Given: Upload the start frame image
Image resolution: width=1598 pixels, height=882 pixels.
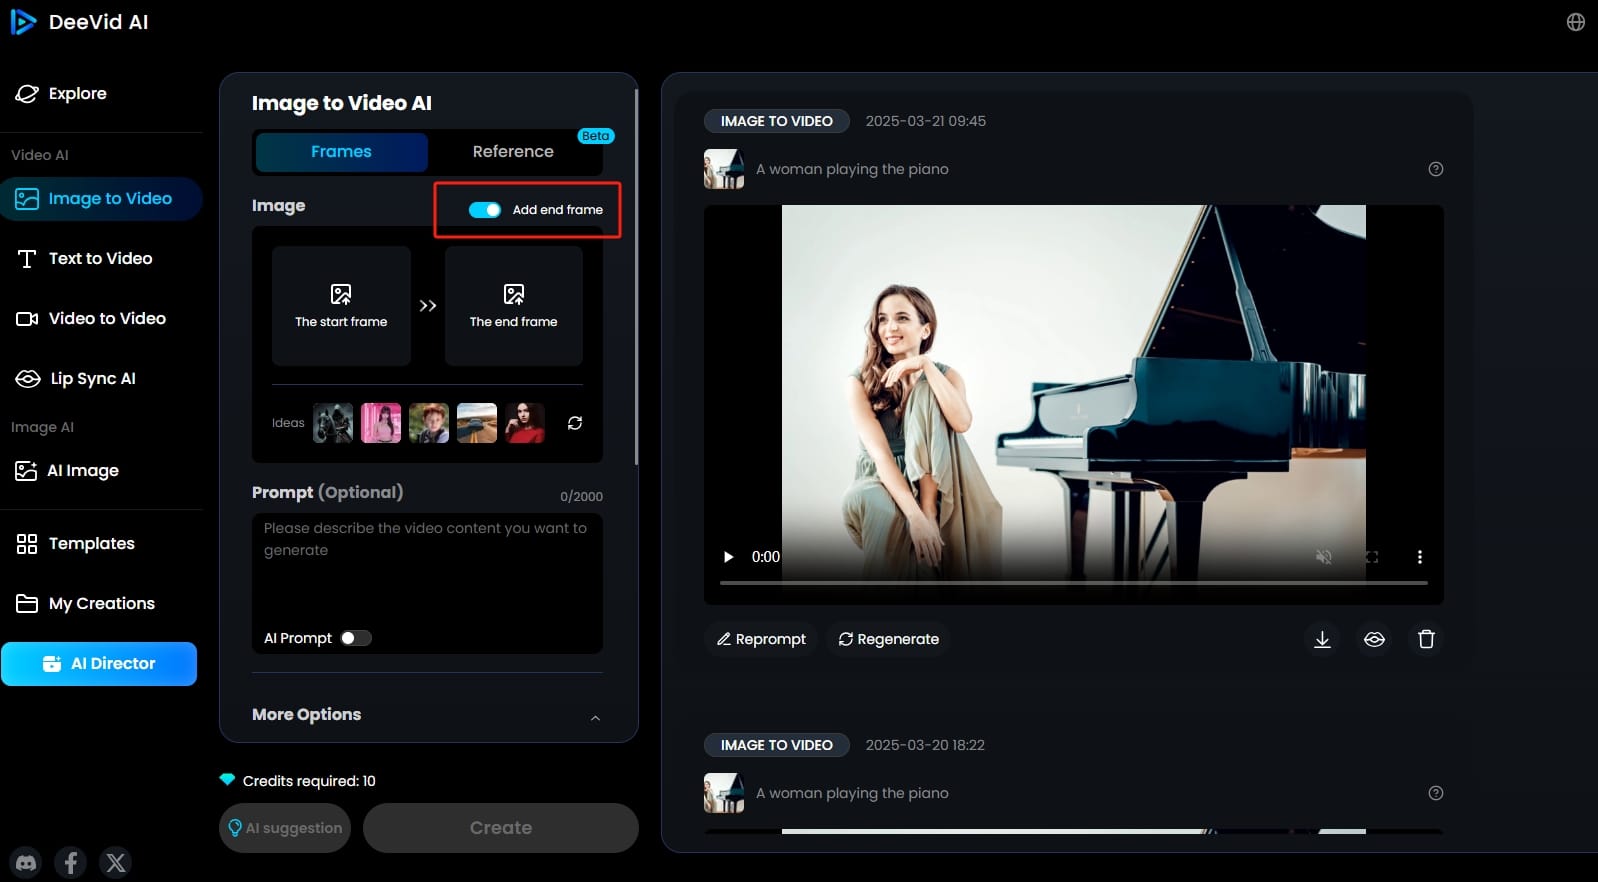Looking at the screenshot, I should (341, 305).
